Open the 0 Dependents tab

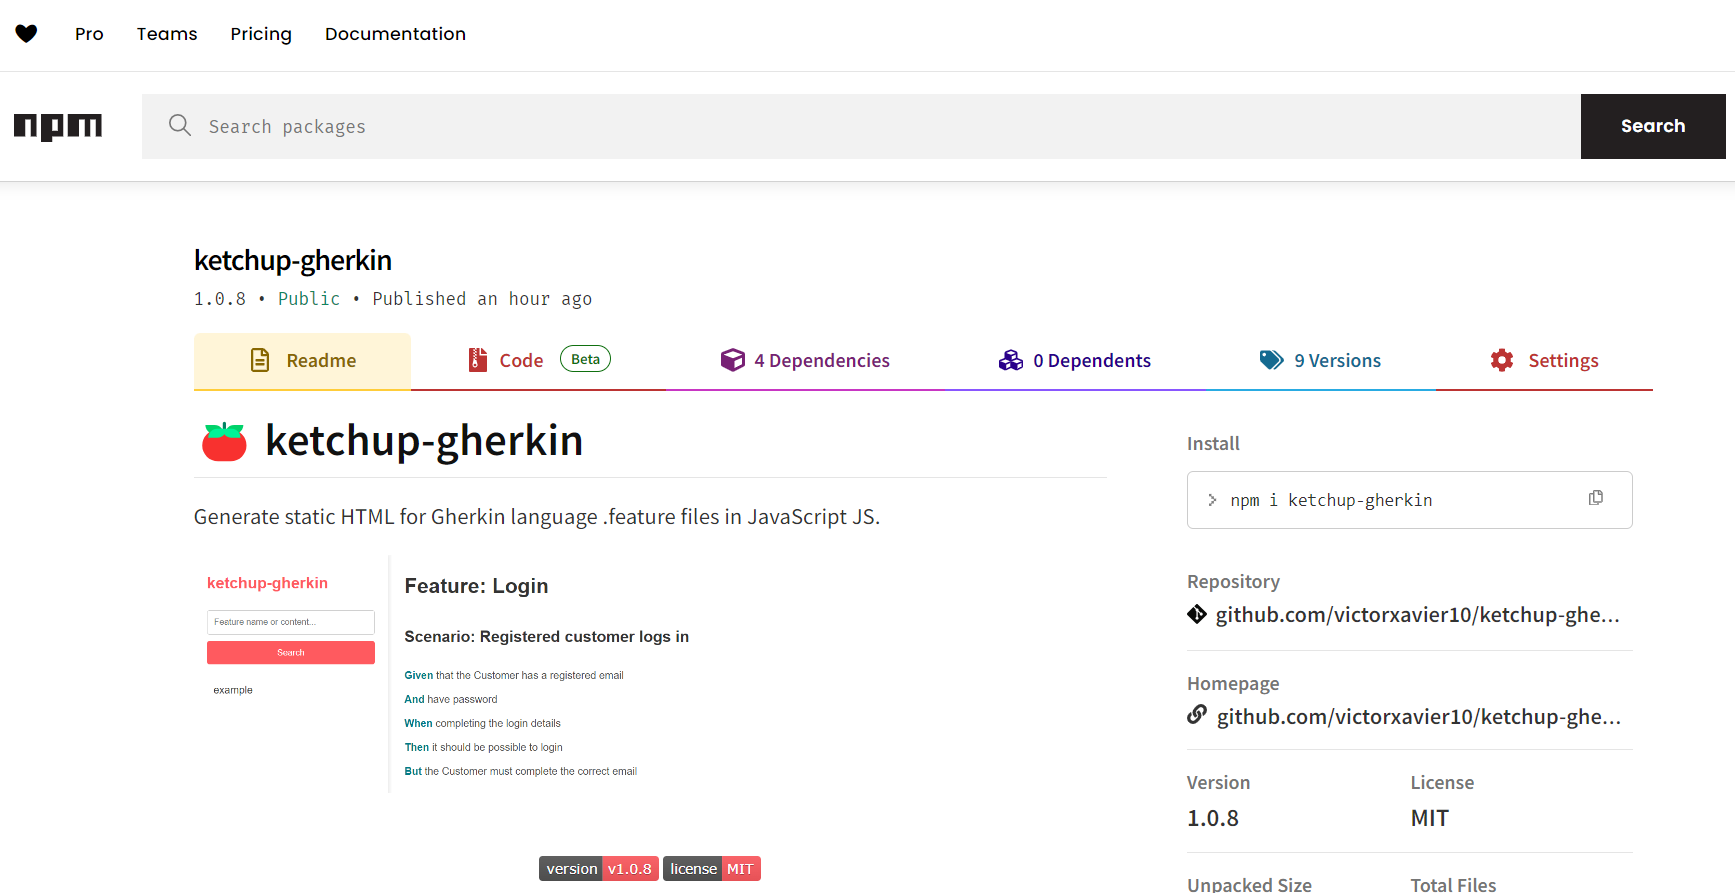point(1075,361)
